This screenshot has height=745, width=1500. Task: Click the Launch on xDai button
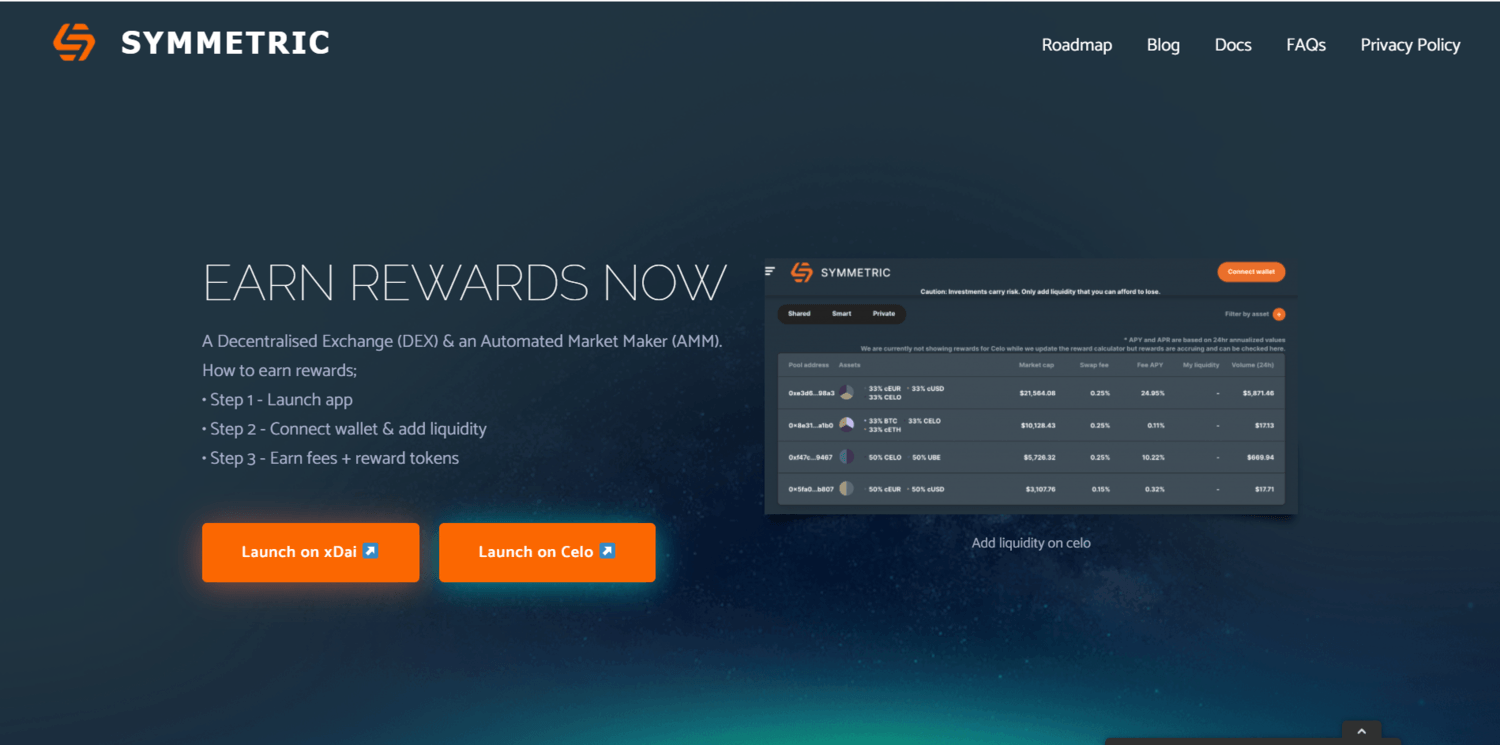[310, 552]
